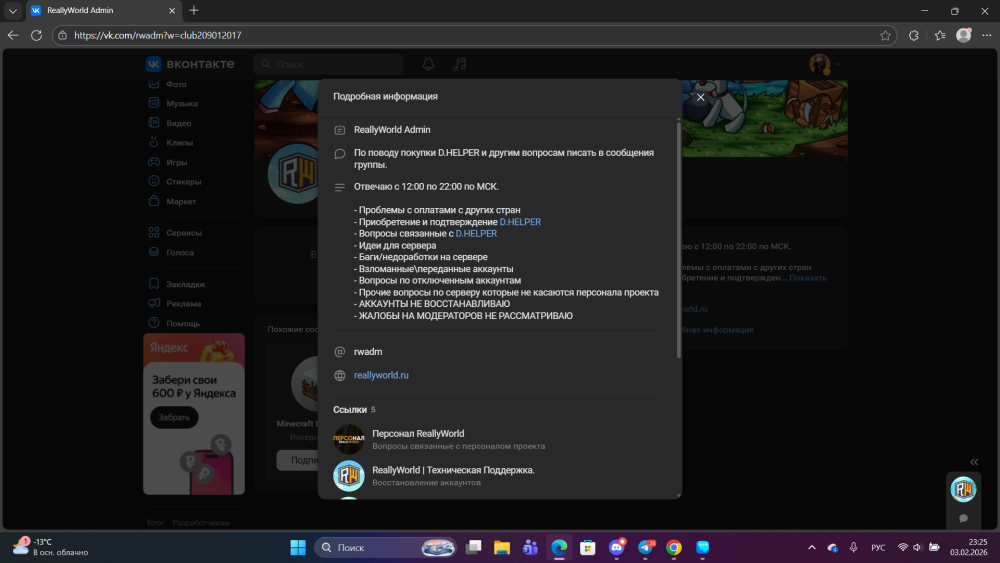Open Реклама in the sidebar
Viewport: 1000px width, 563px height.
(184, 303)
